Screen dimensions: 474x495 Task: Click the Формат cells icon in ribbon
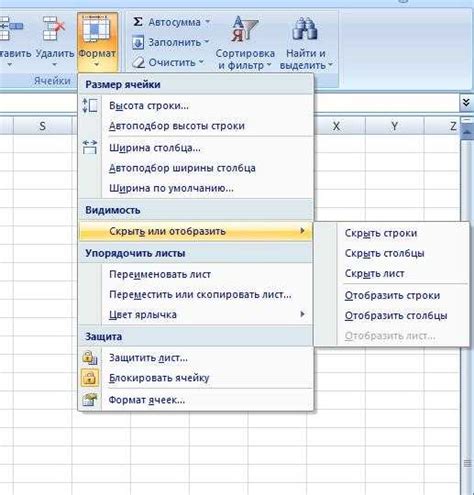coord(96,29)
